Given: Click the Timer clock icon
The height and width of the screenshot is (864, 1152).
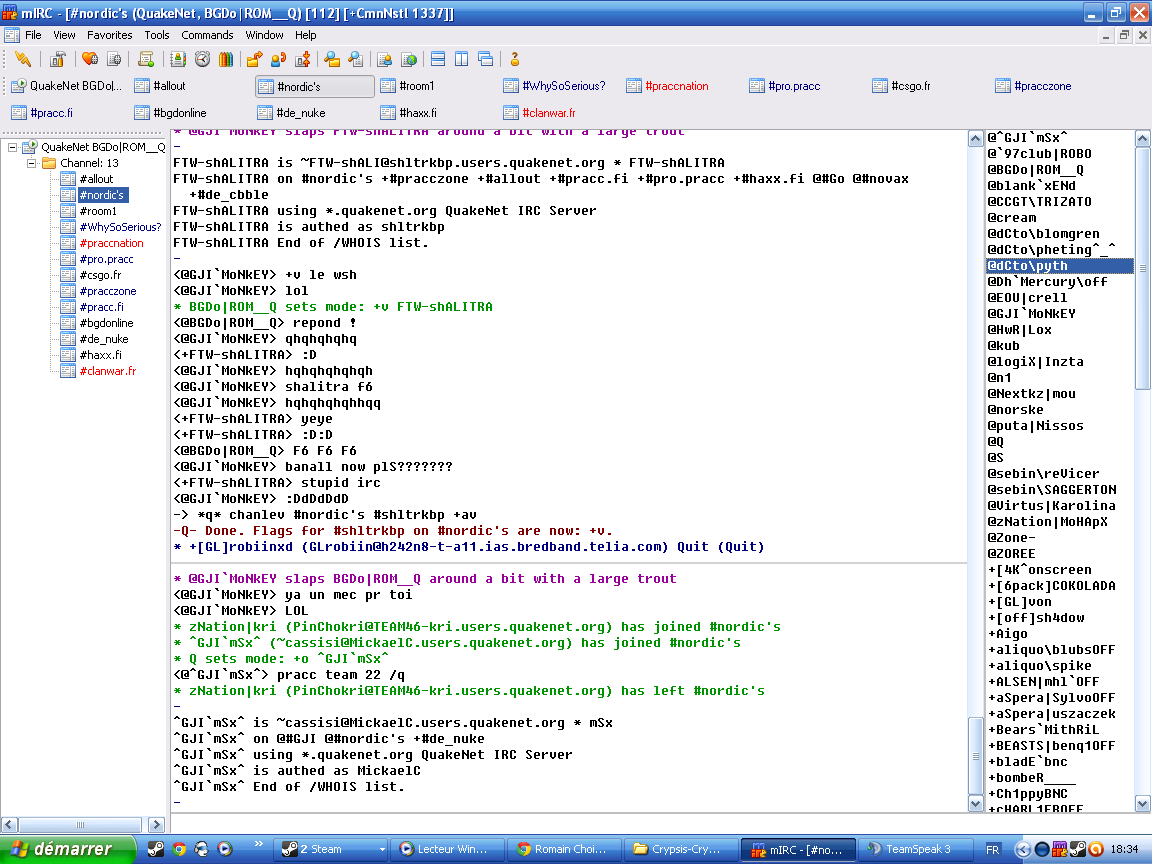Looking at the screenshot, I should 202,59.
